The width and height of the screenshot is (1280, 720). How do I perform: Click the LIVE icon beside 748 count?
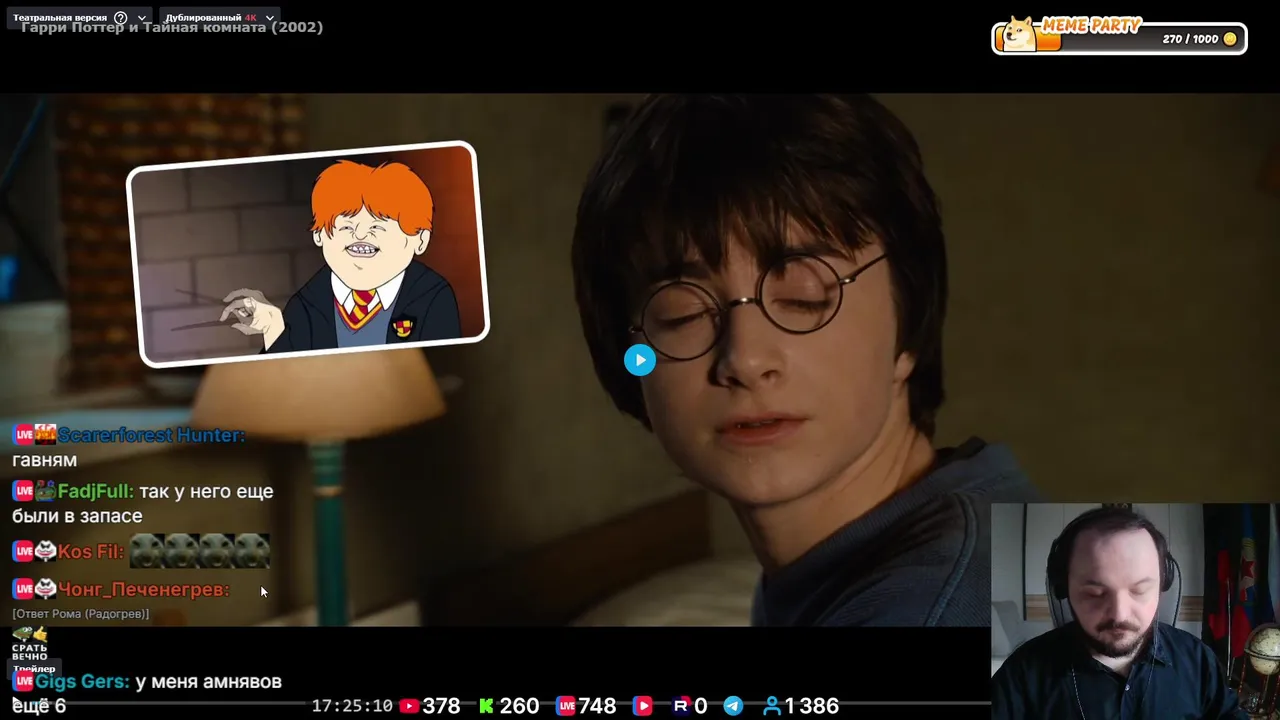click(566, 706)
